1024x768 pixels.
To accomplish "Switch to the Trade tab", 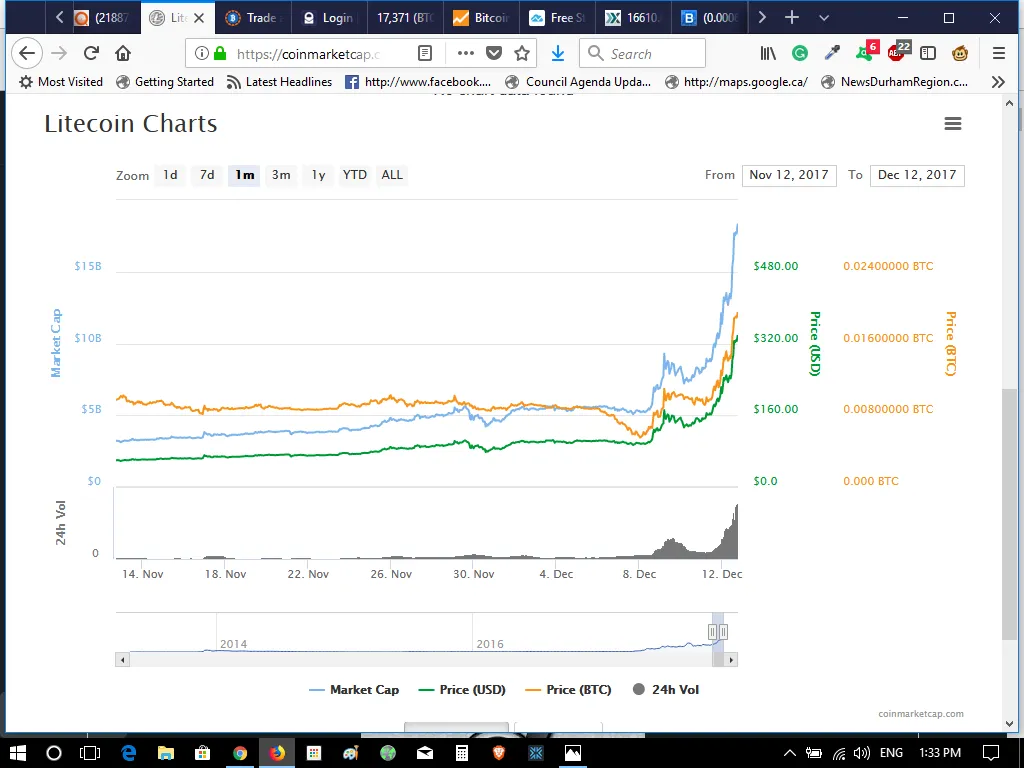I will pos(252,18).
